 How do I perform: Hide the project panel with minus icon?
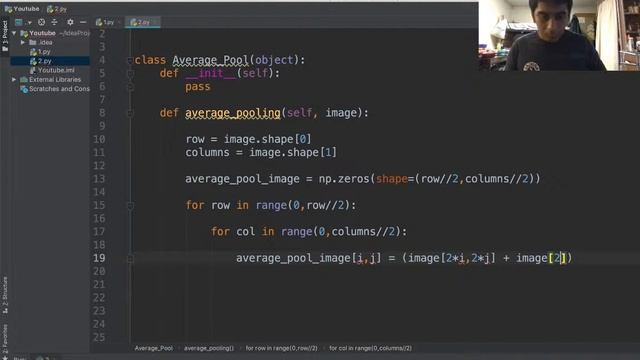pyautogui.click(x=83, y=22)
